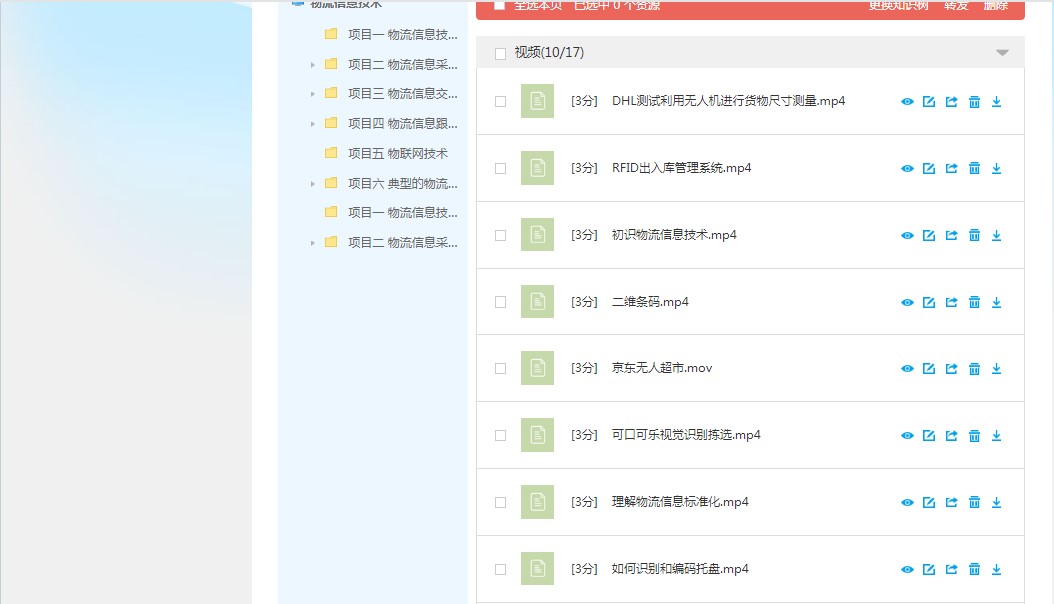Download 京东无人超市.mov file
1054x604 pixels.
[996, 369]
